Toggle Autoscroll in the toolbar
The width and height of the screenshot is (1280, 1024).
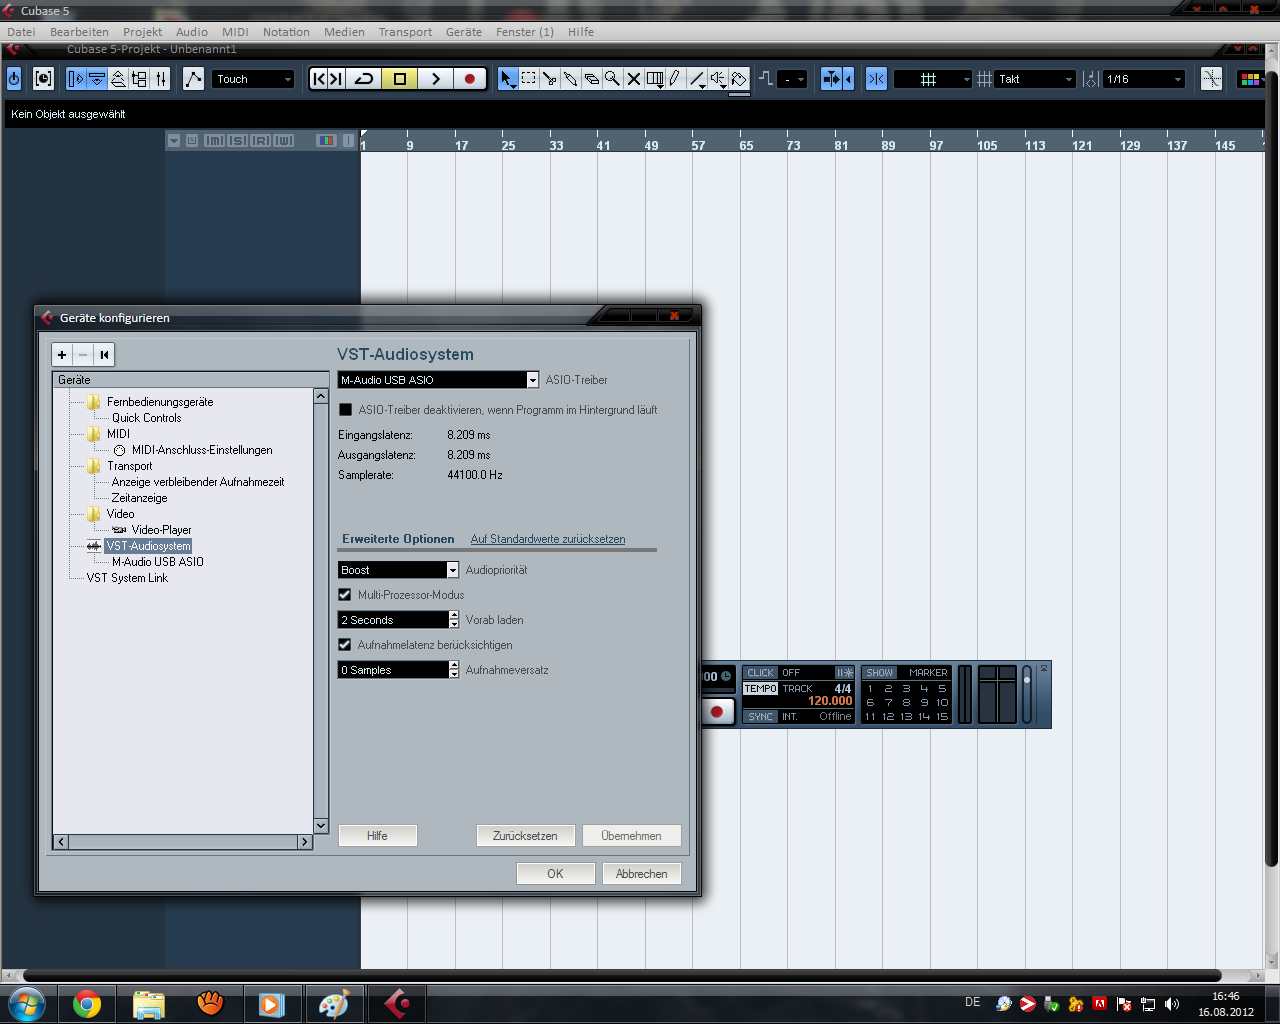pyautogui.click(x=831, y=78)
